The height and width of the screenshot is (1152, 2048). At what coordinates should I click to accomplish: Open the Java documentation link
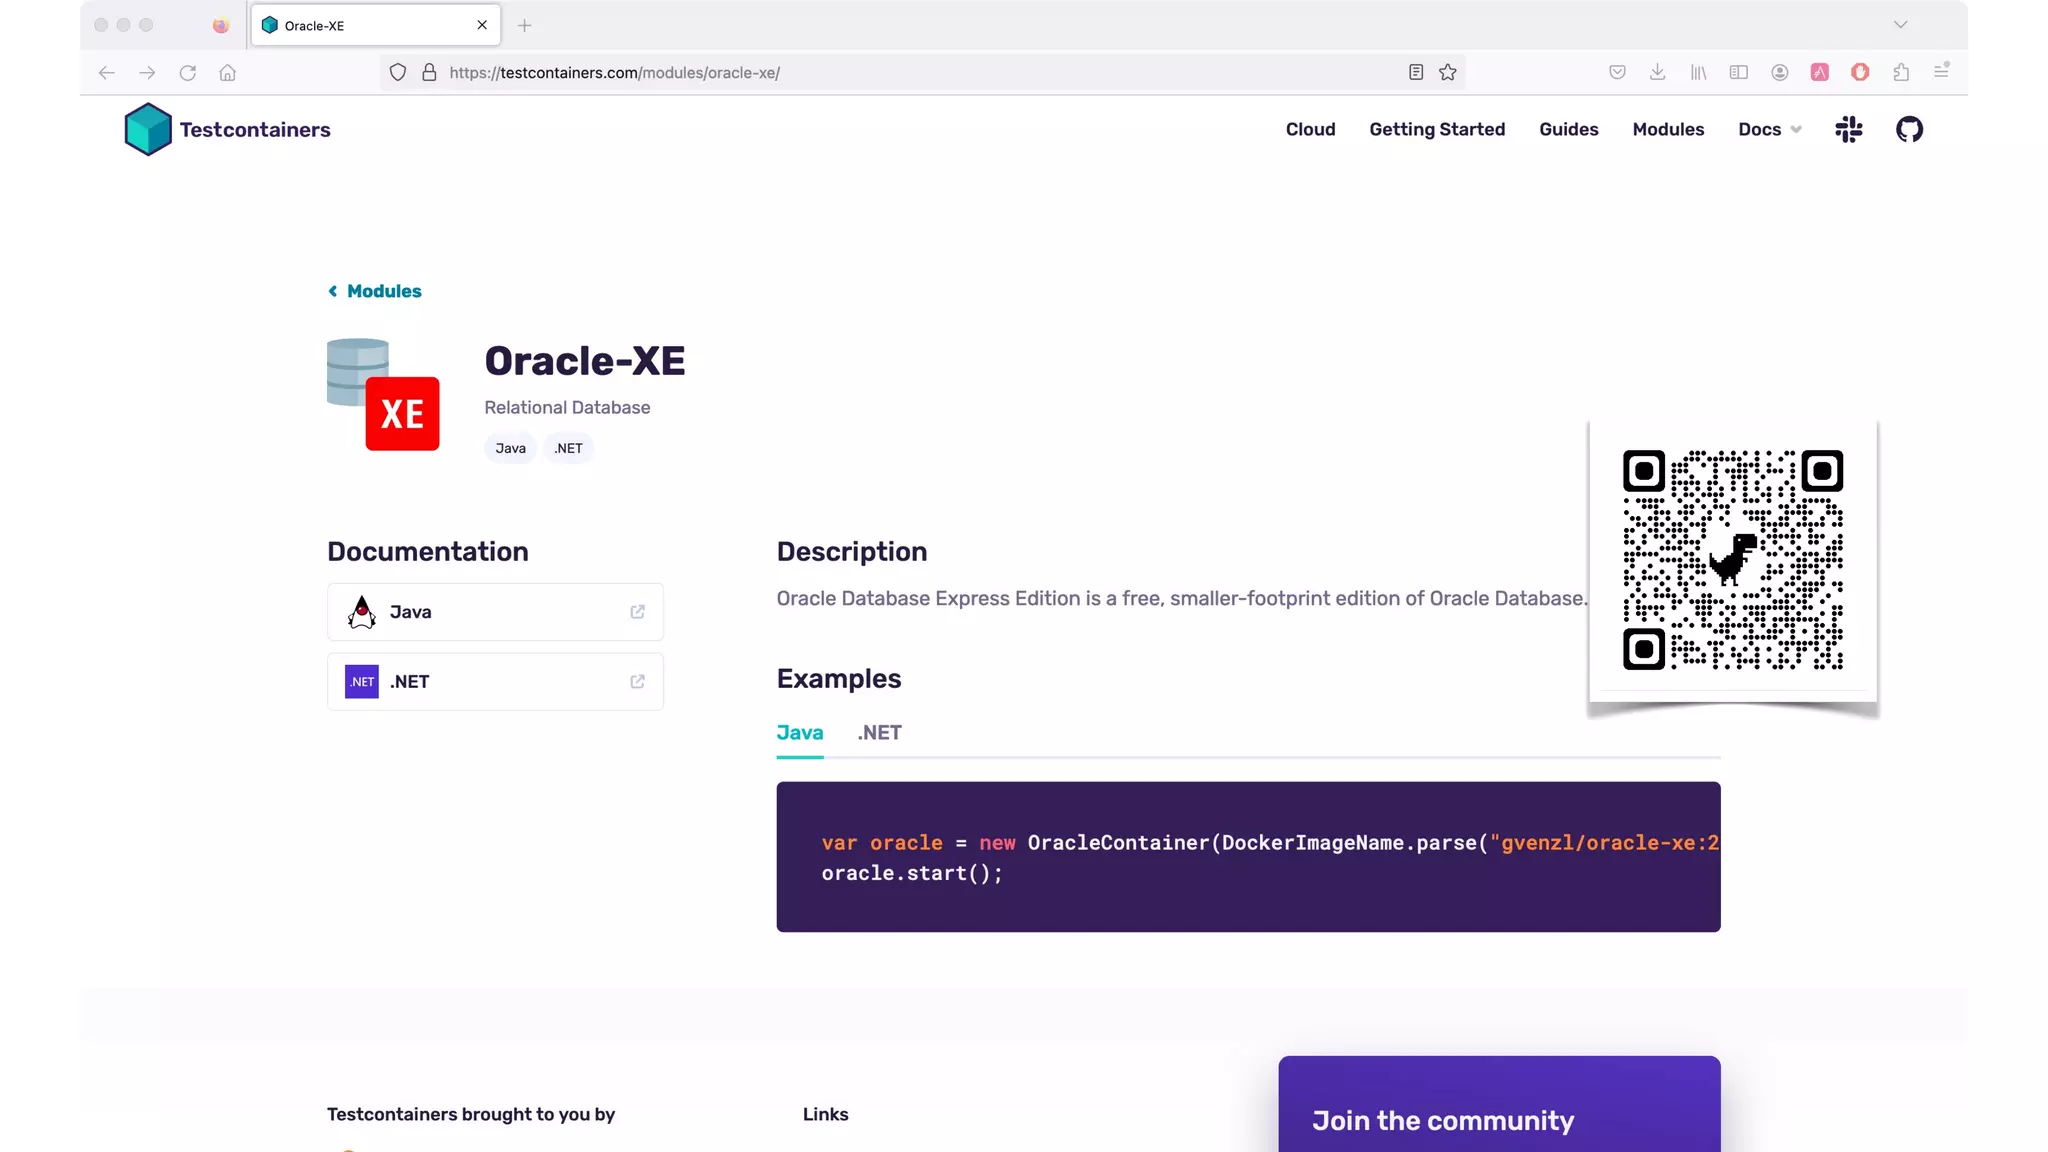pos(495,612)
